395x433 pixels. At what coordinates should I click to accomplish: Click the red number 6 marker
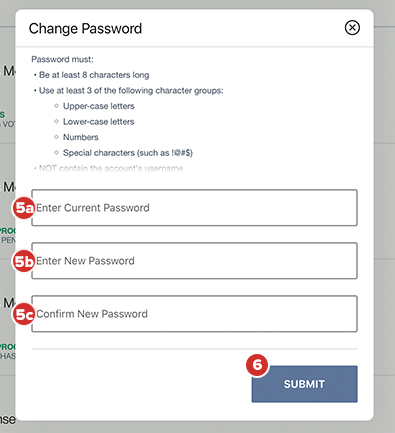tap(257, 365)
